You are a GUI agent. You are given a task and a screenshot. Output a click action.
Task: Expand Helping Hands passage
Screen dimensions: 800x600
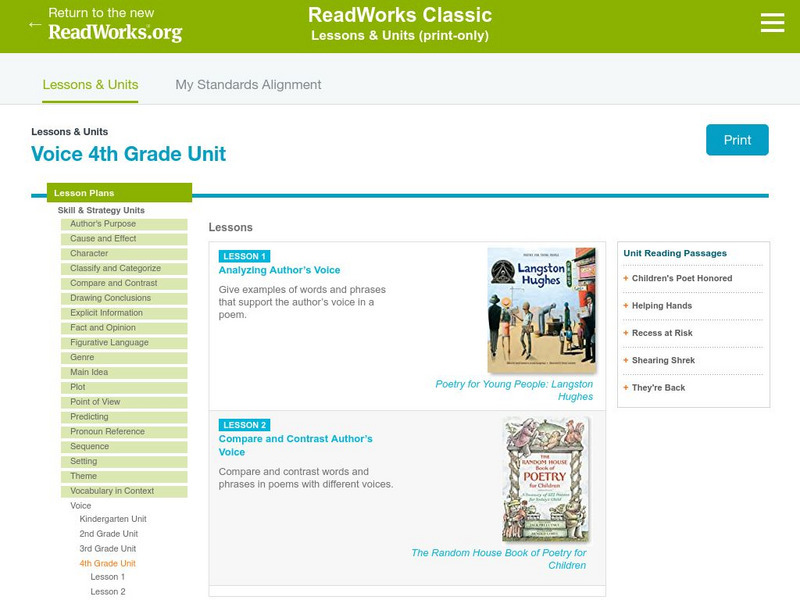(x=662, y=306)
